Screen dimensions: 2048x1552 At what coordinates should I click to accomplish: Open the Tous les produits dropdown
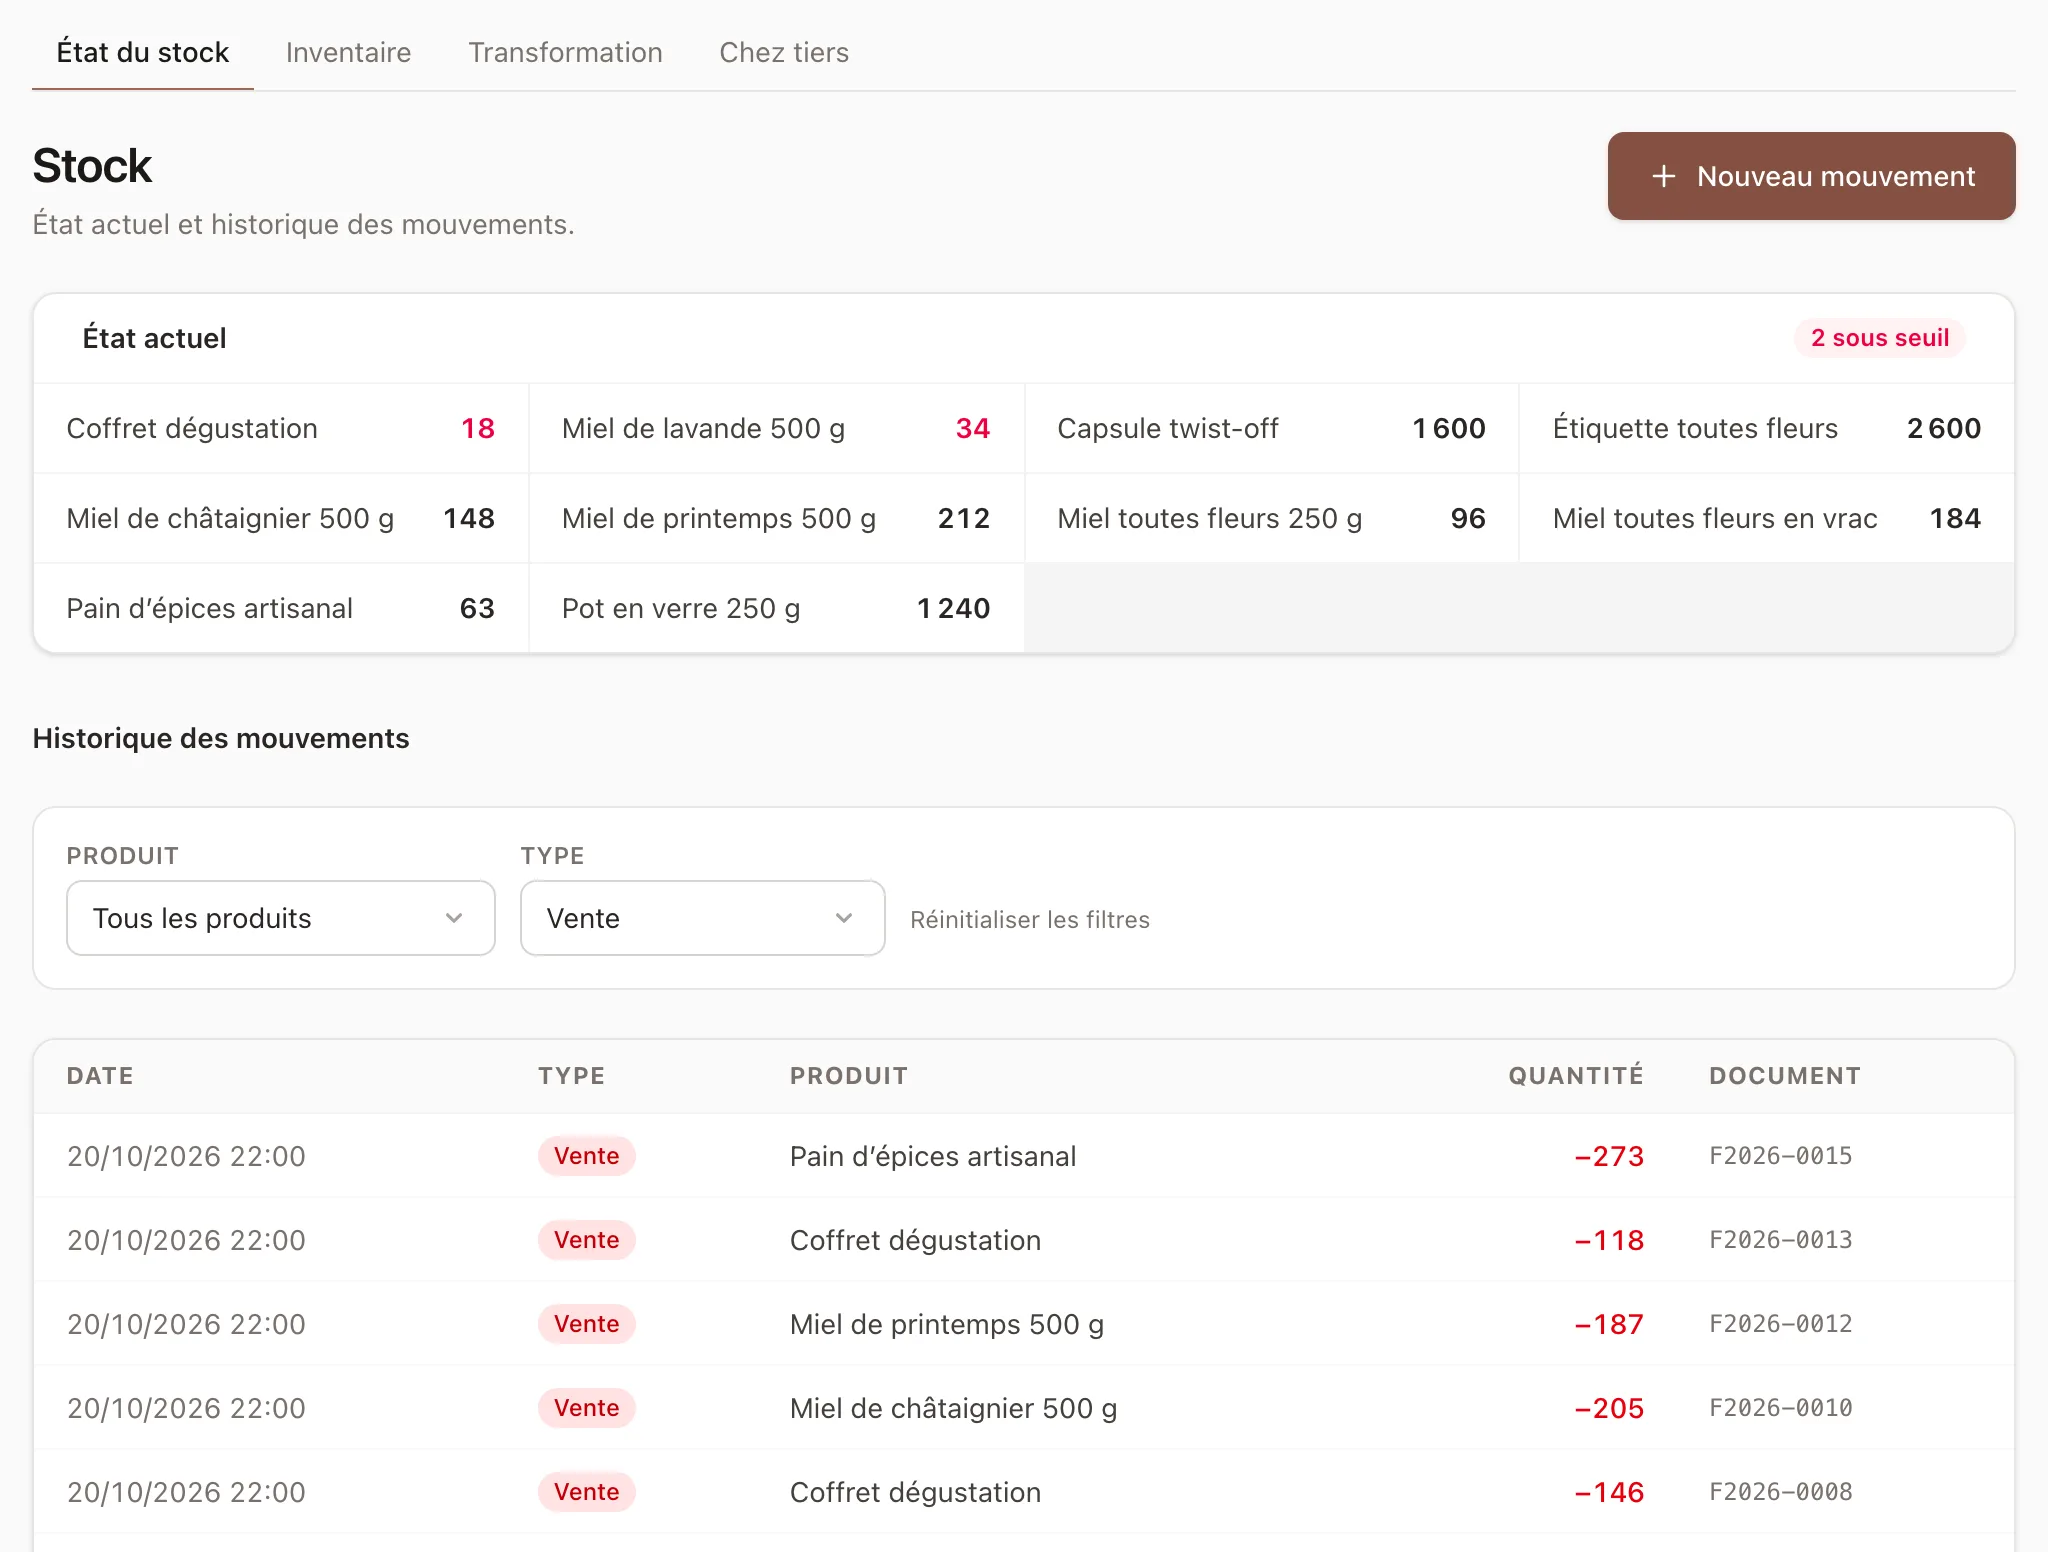(281, 918)
